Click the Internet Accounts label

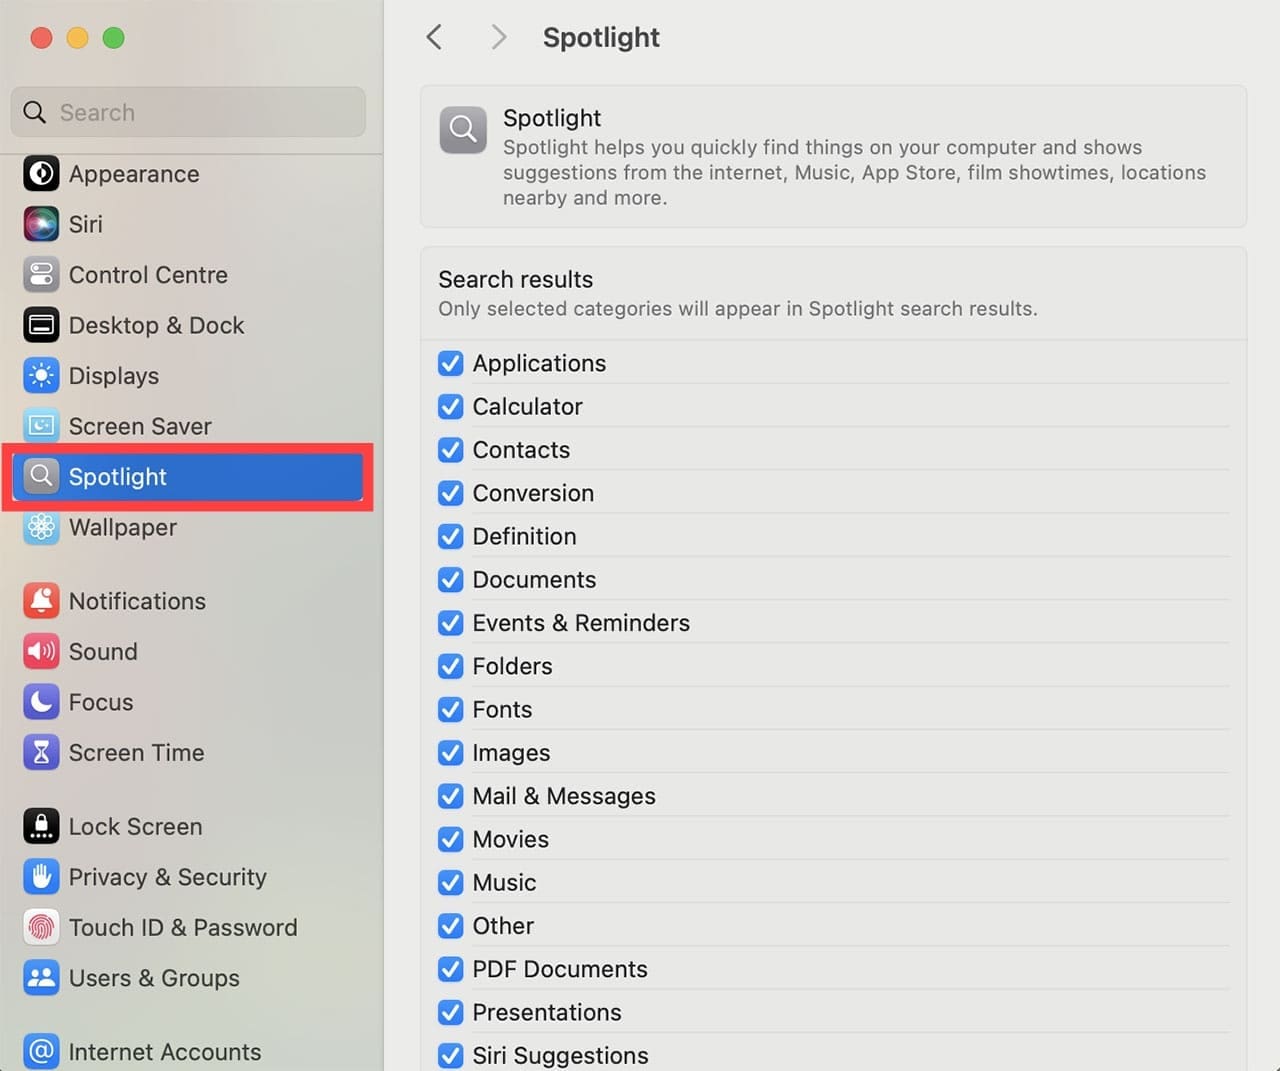click(x=165, y=1052)
